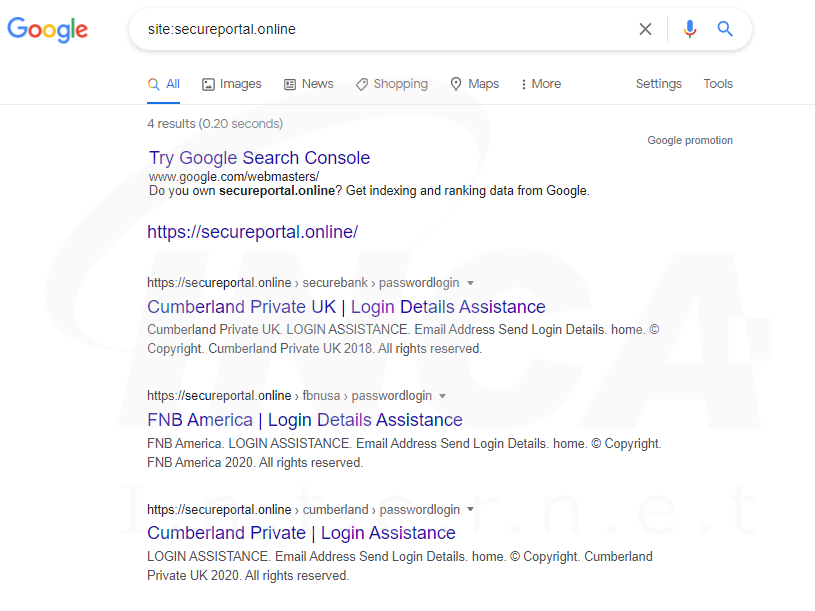Open https://secureportal.online/ result link
This screenshot has width=815, height=611.
point(253,232)
